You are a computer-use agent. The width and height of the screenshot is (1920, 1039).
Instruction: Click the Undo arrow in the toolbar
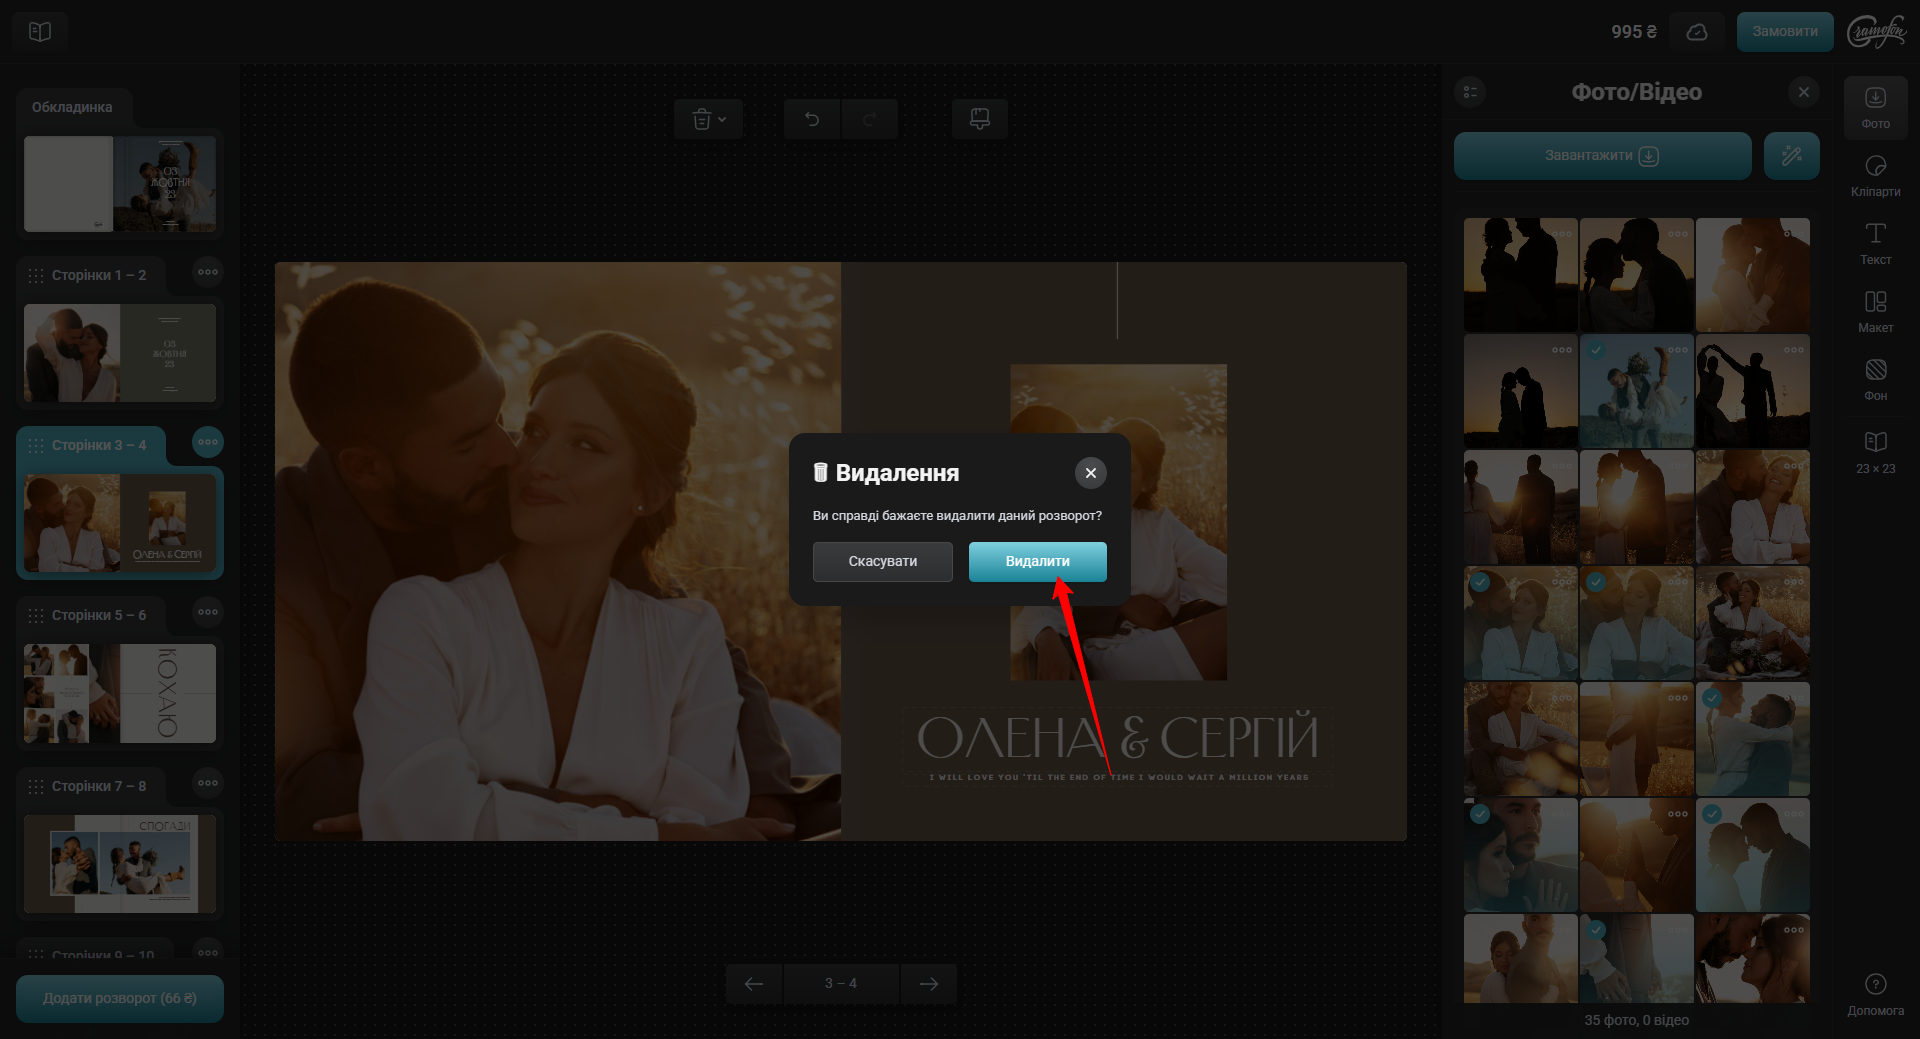pos(812,120)
